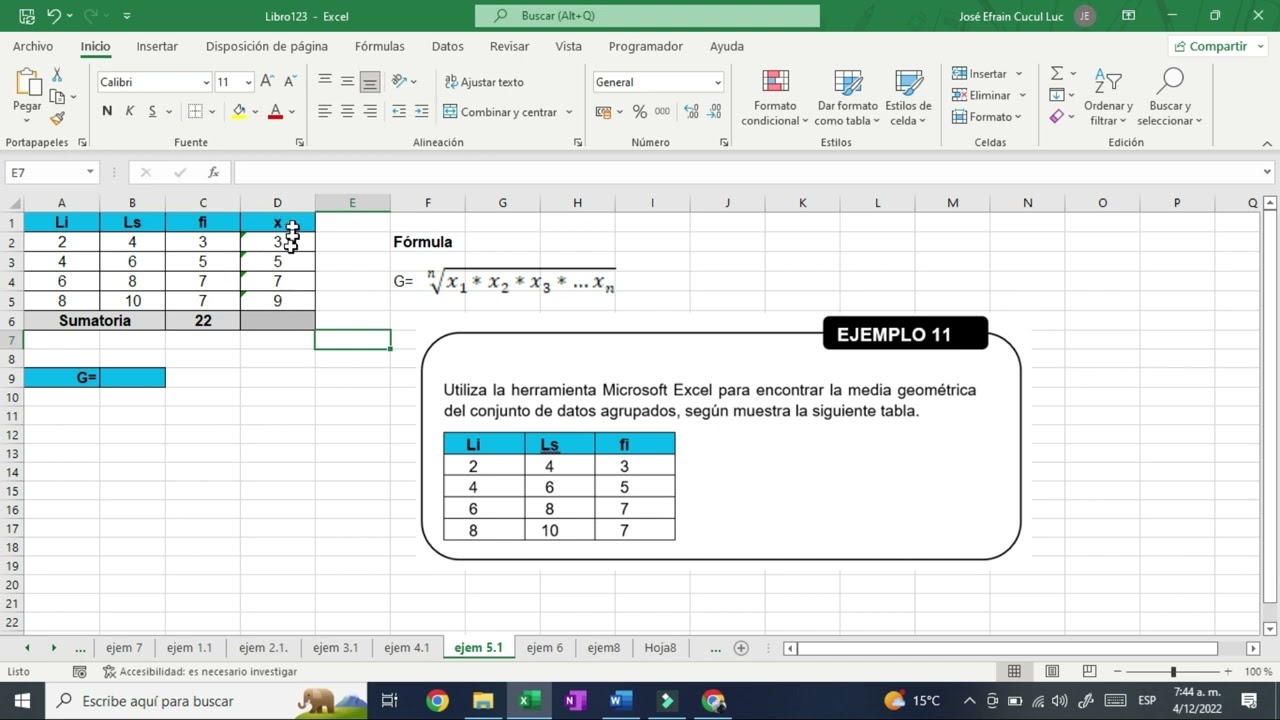Click the Borders icon
Screen dimensions: 1280x720
click(195, 112)
